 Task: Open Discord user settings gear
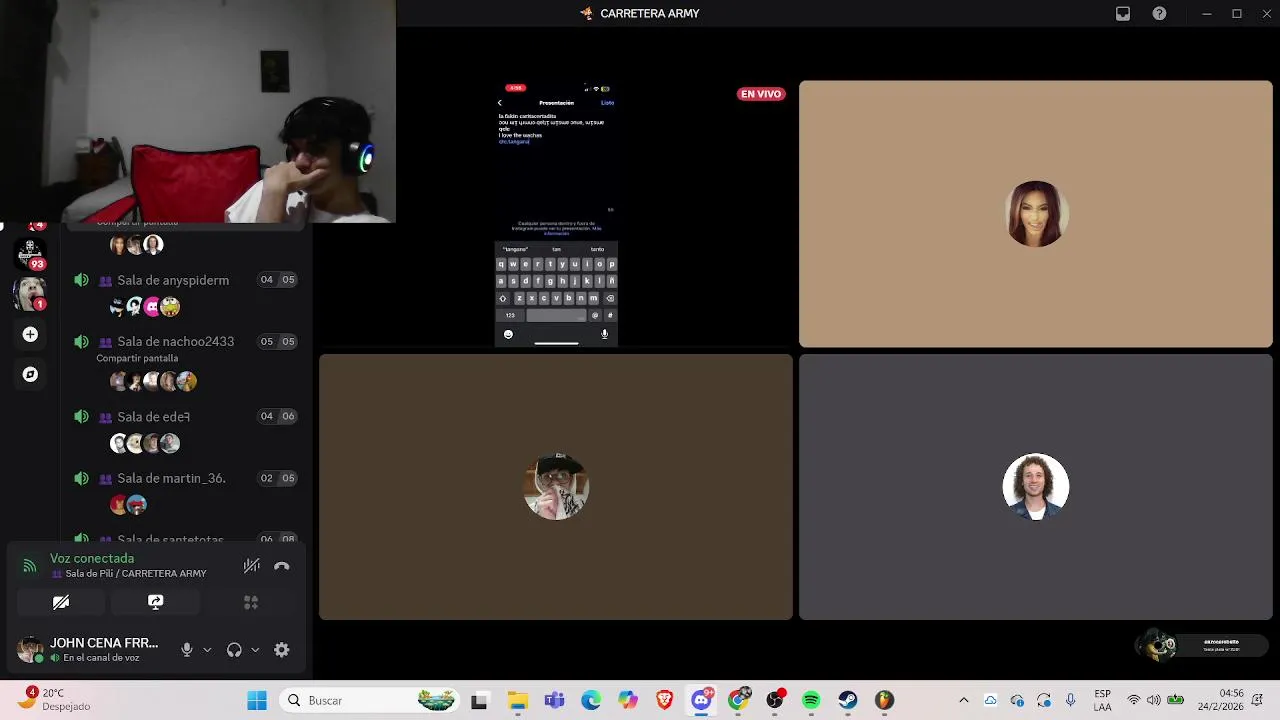click(x=282, y=650)
